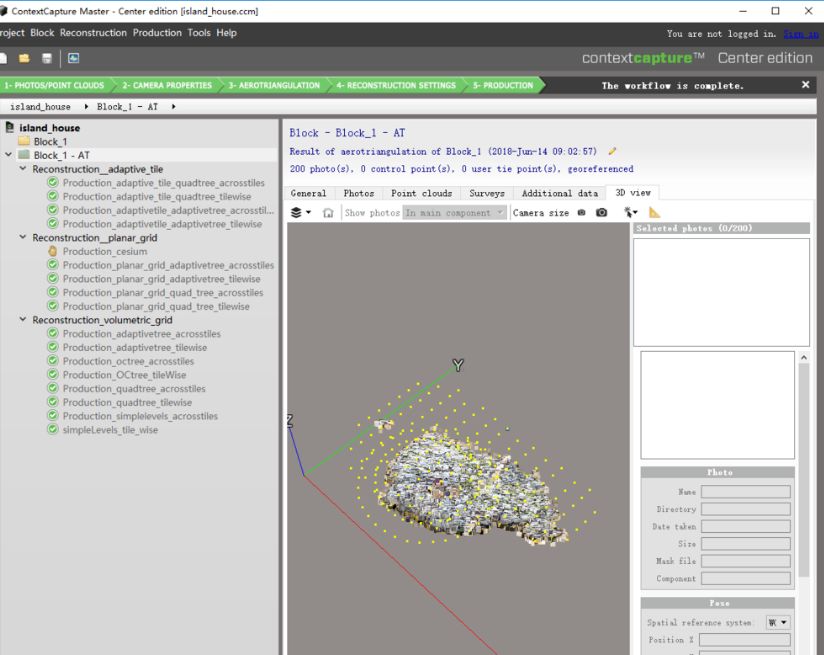The width and height of the screenshot is (824, 655).
Task: Click the edit pencil icon beside aerotriangulation result
Action: click(612, 152)
